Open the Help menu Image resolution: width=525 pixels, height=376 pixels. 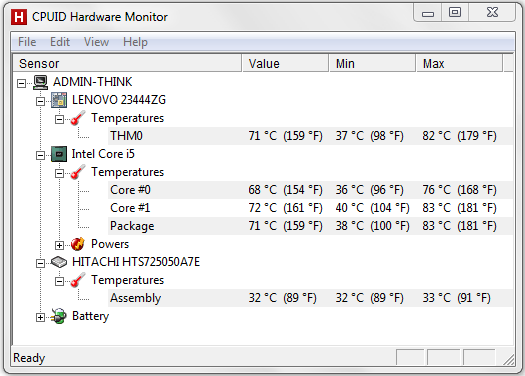[x=135, y=42]
